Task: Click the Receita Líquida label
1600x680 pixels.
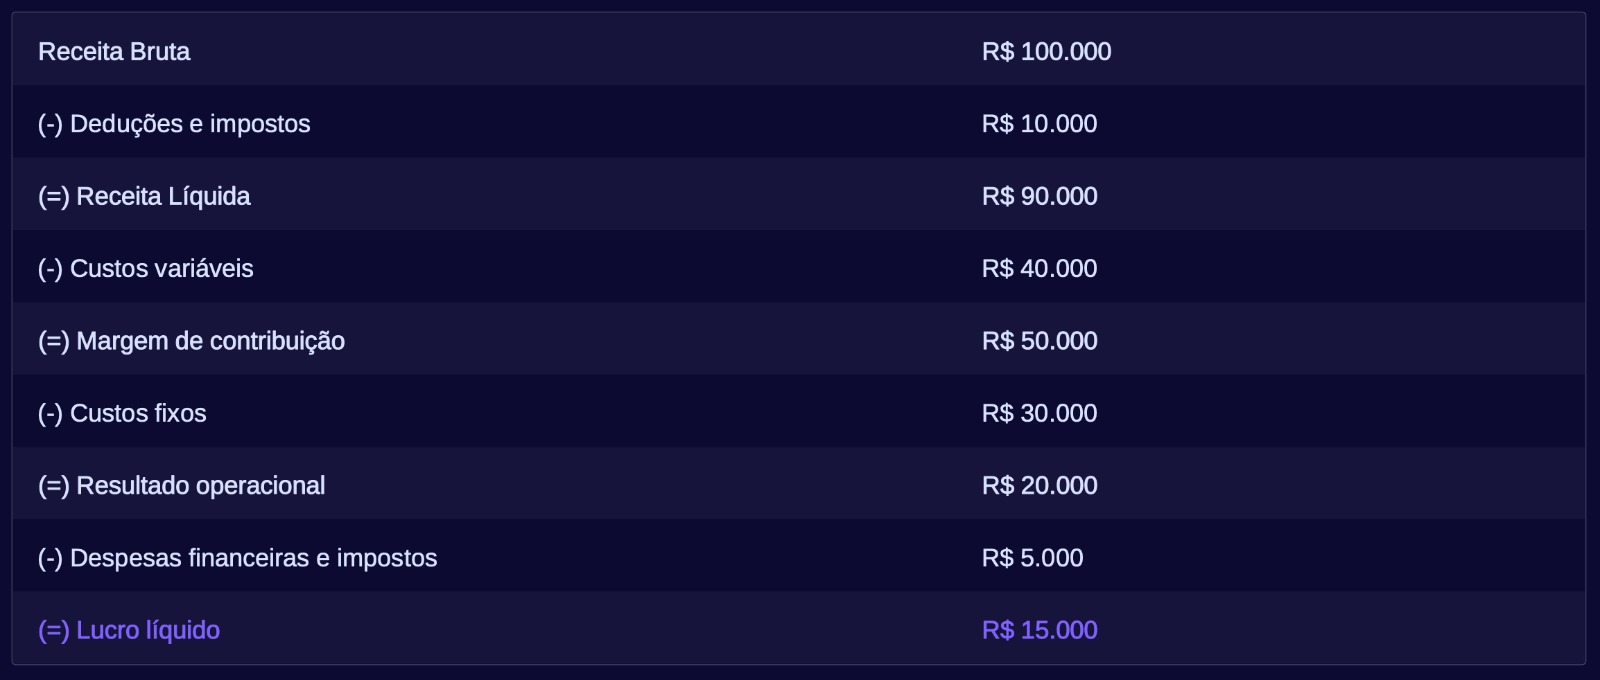Action: (x=163, y=196)
